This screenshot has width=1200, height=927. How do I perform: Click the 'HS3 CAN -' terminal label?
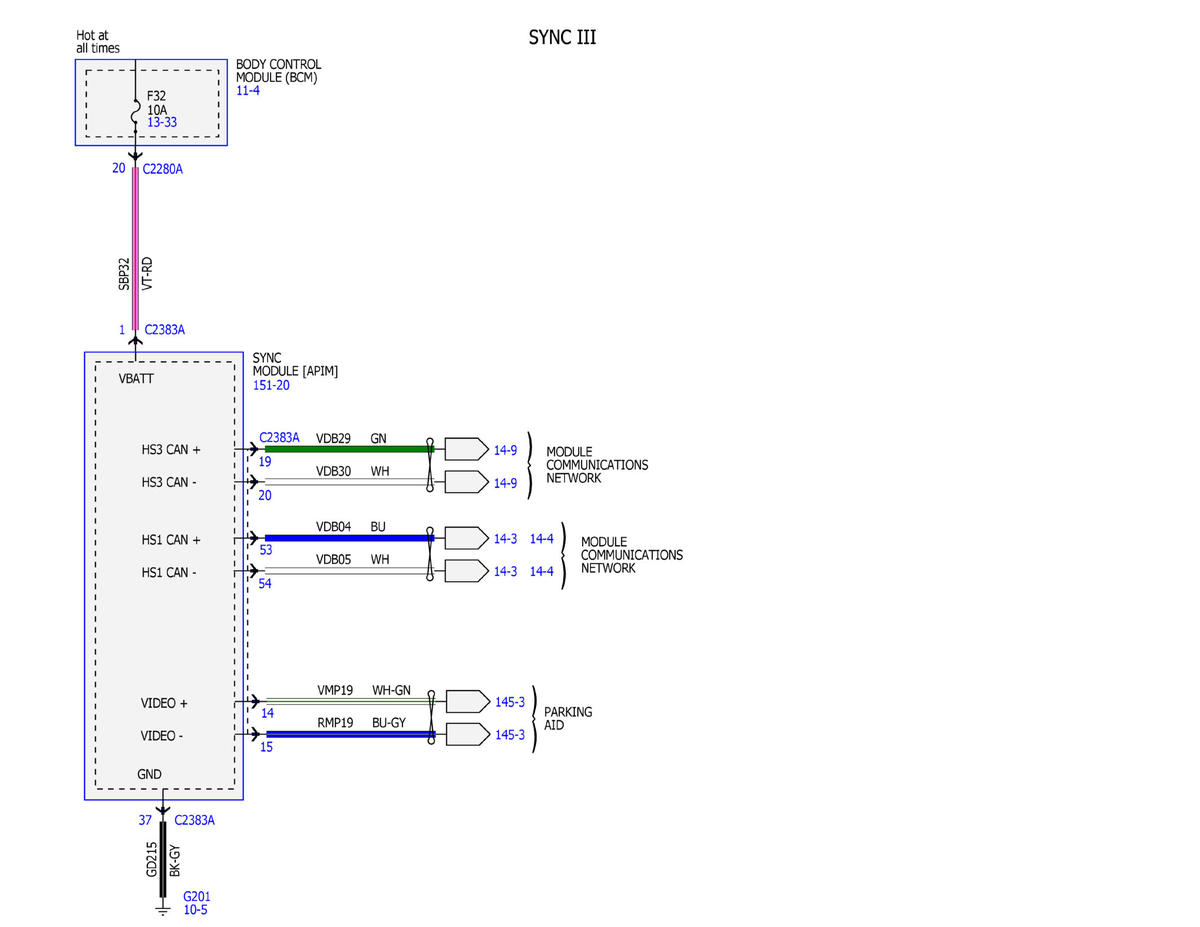[169, 483]
